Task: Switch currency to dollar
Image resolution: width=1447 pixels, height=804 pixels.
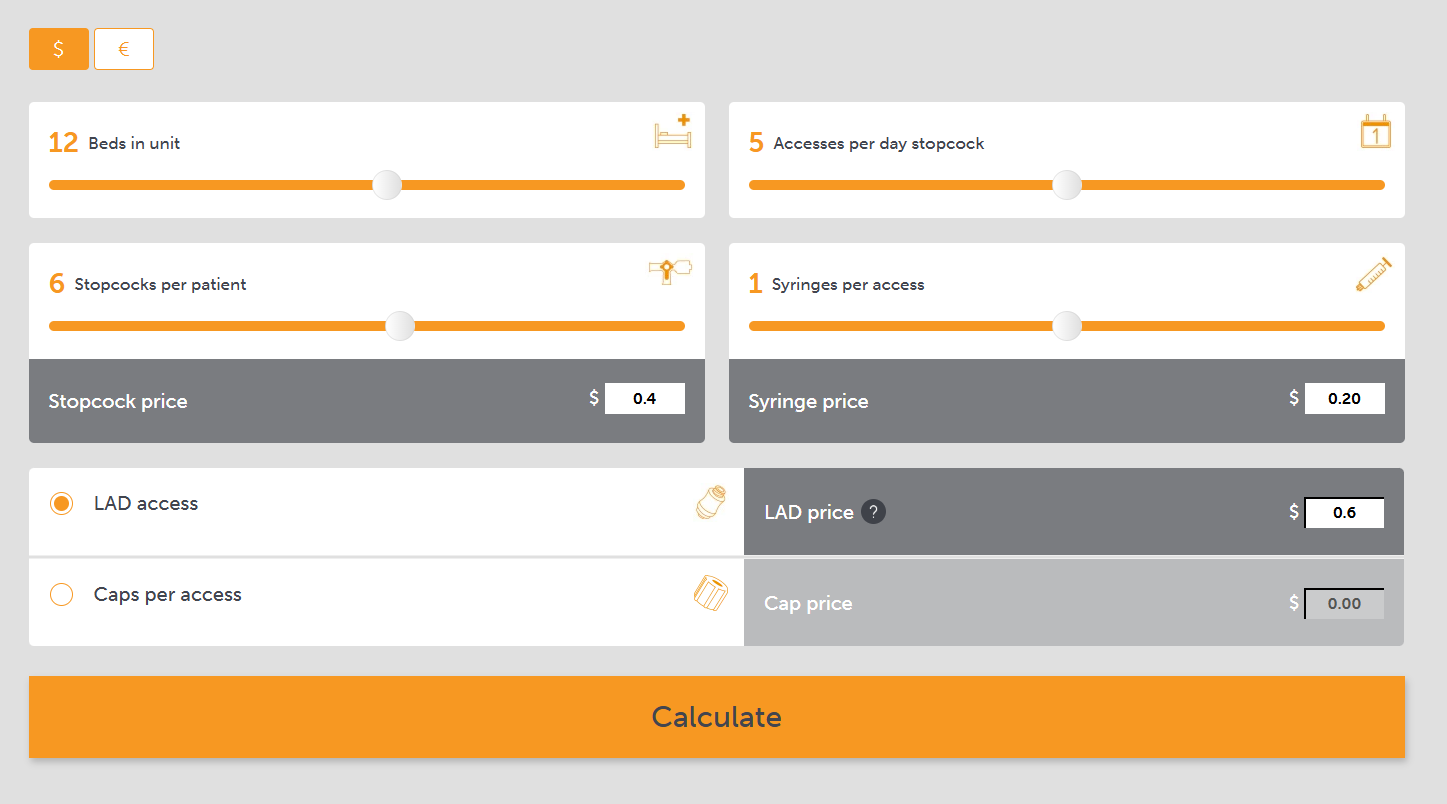Action: pyautogui.click(x=59, y=49)
